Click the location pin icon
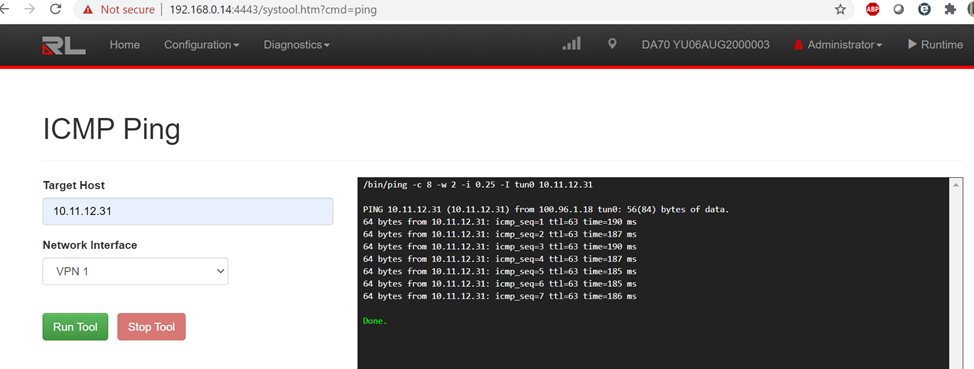 [x=612, y=44]
